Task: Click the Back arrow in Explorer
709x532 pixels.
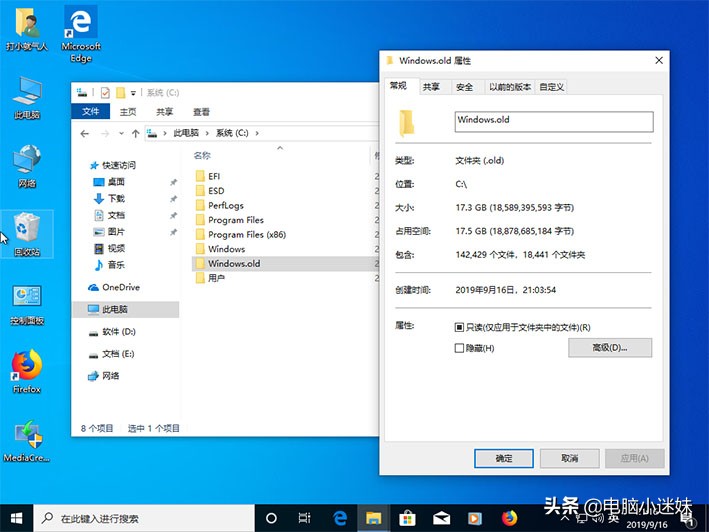Action: click(x=85, y=133)
